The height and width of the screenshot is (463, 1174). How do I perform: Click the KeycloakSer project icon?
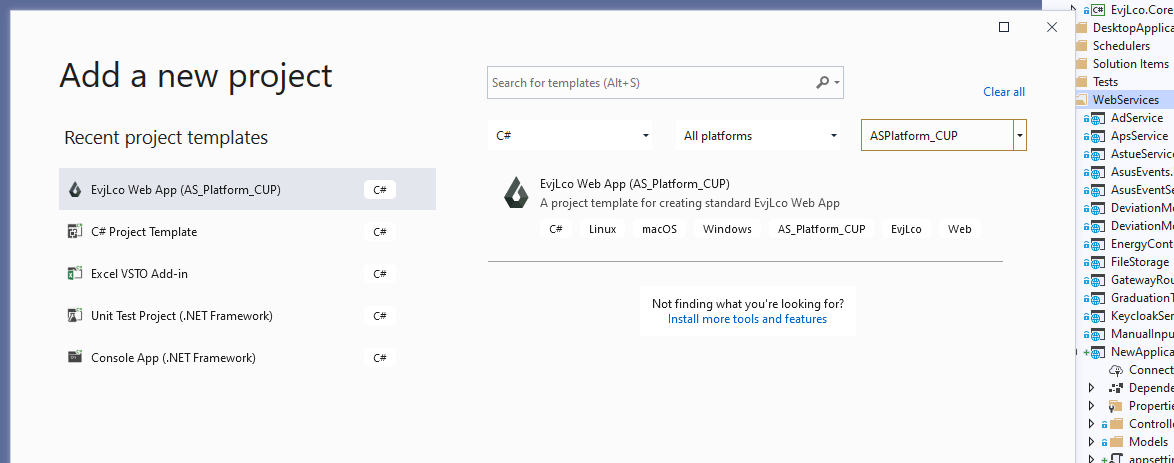(1098, 316)
